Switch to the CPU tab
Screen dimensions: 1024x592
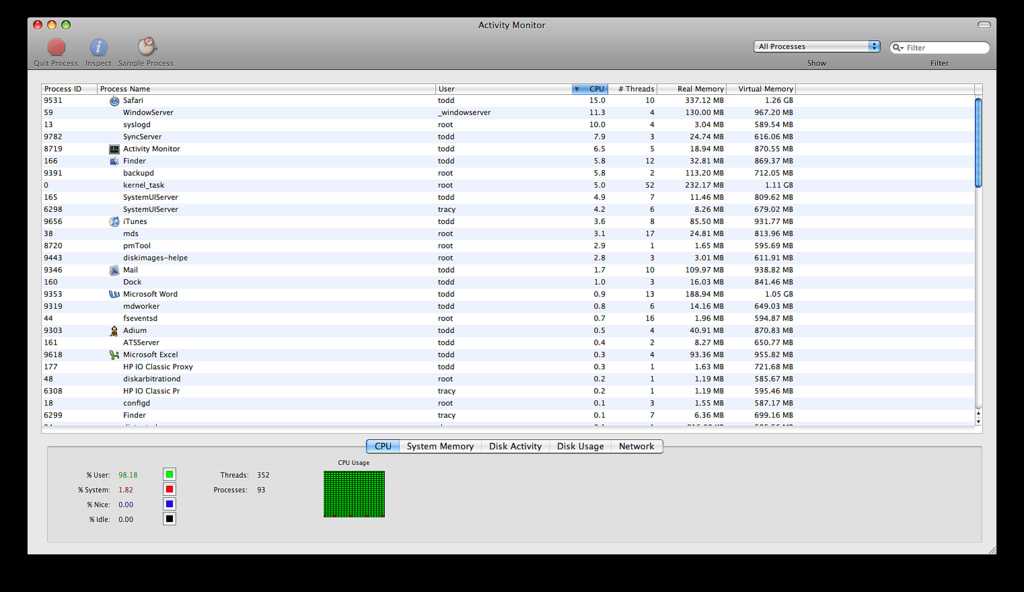tap(383, 446)
